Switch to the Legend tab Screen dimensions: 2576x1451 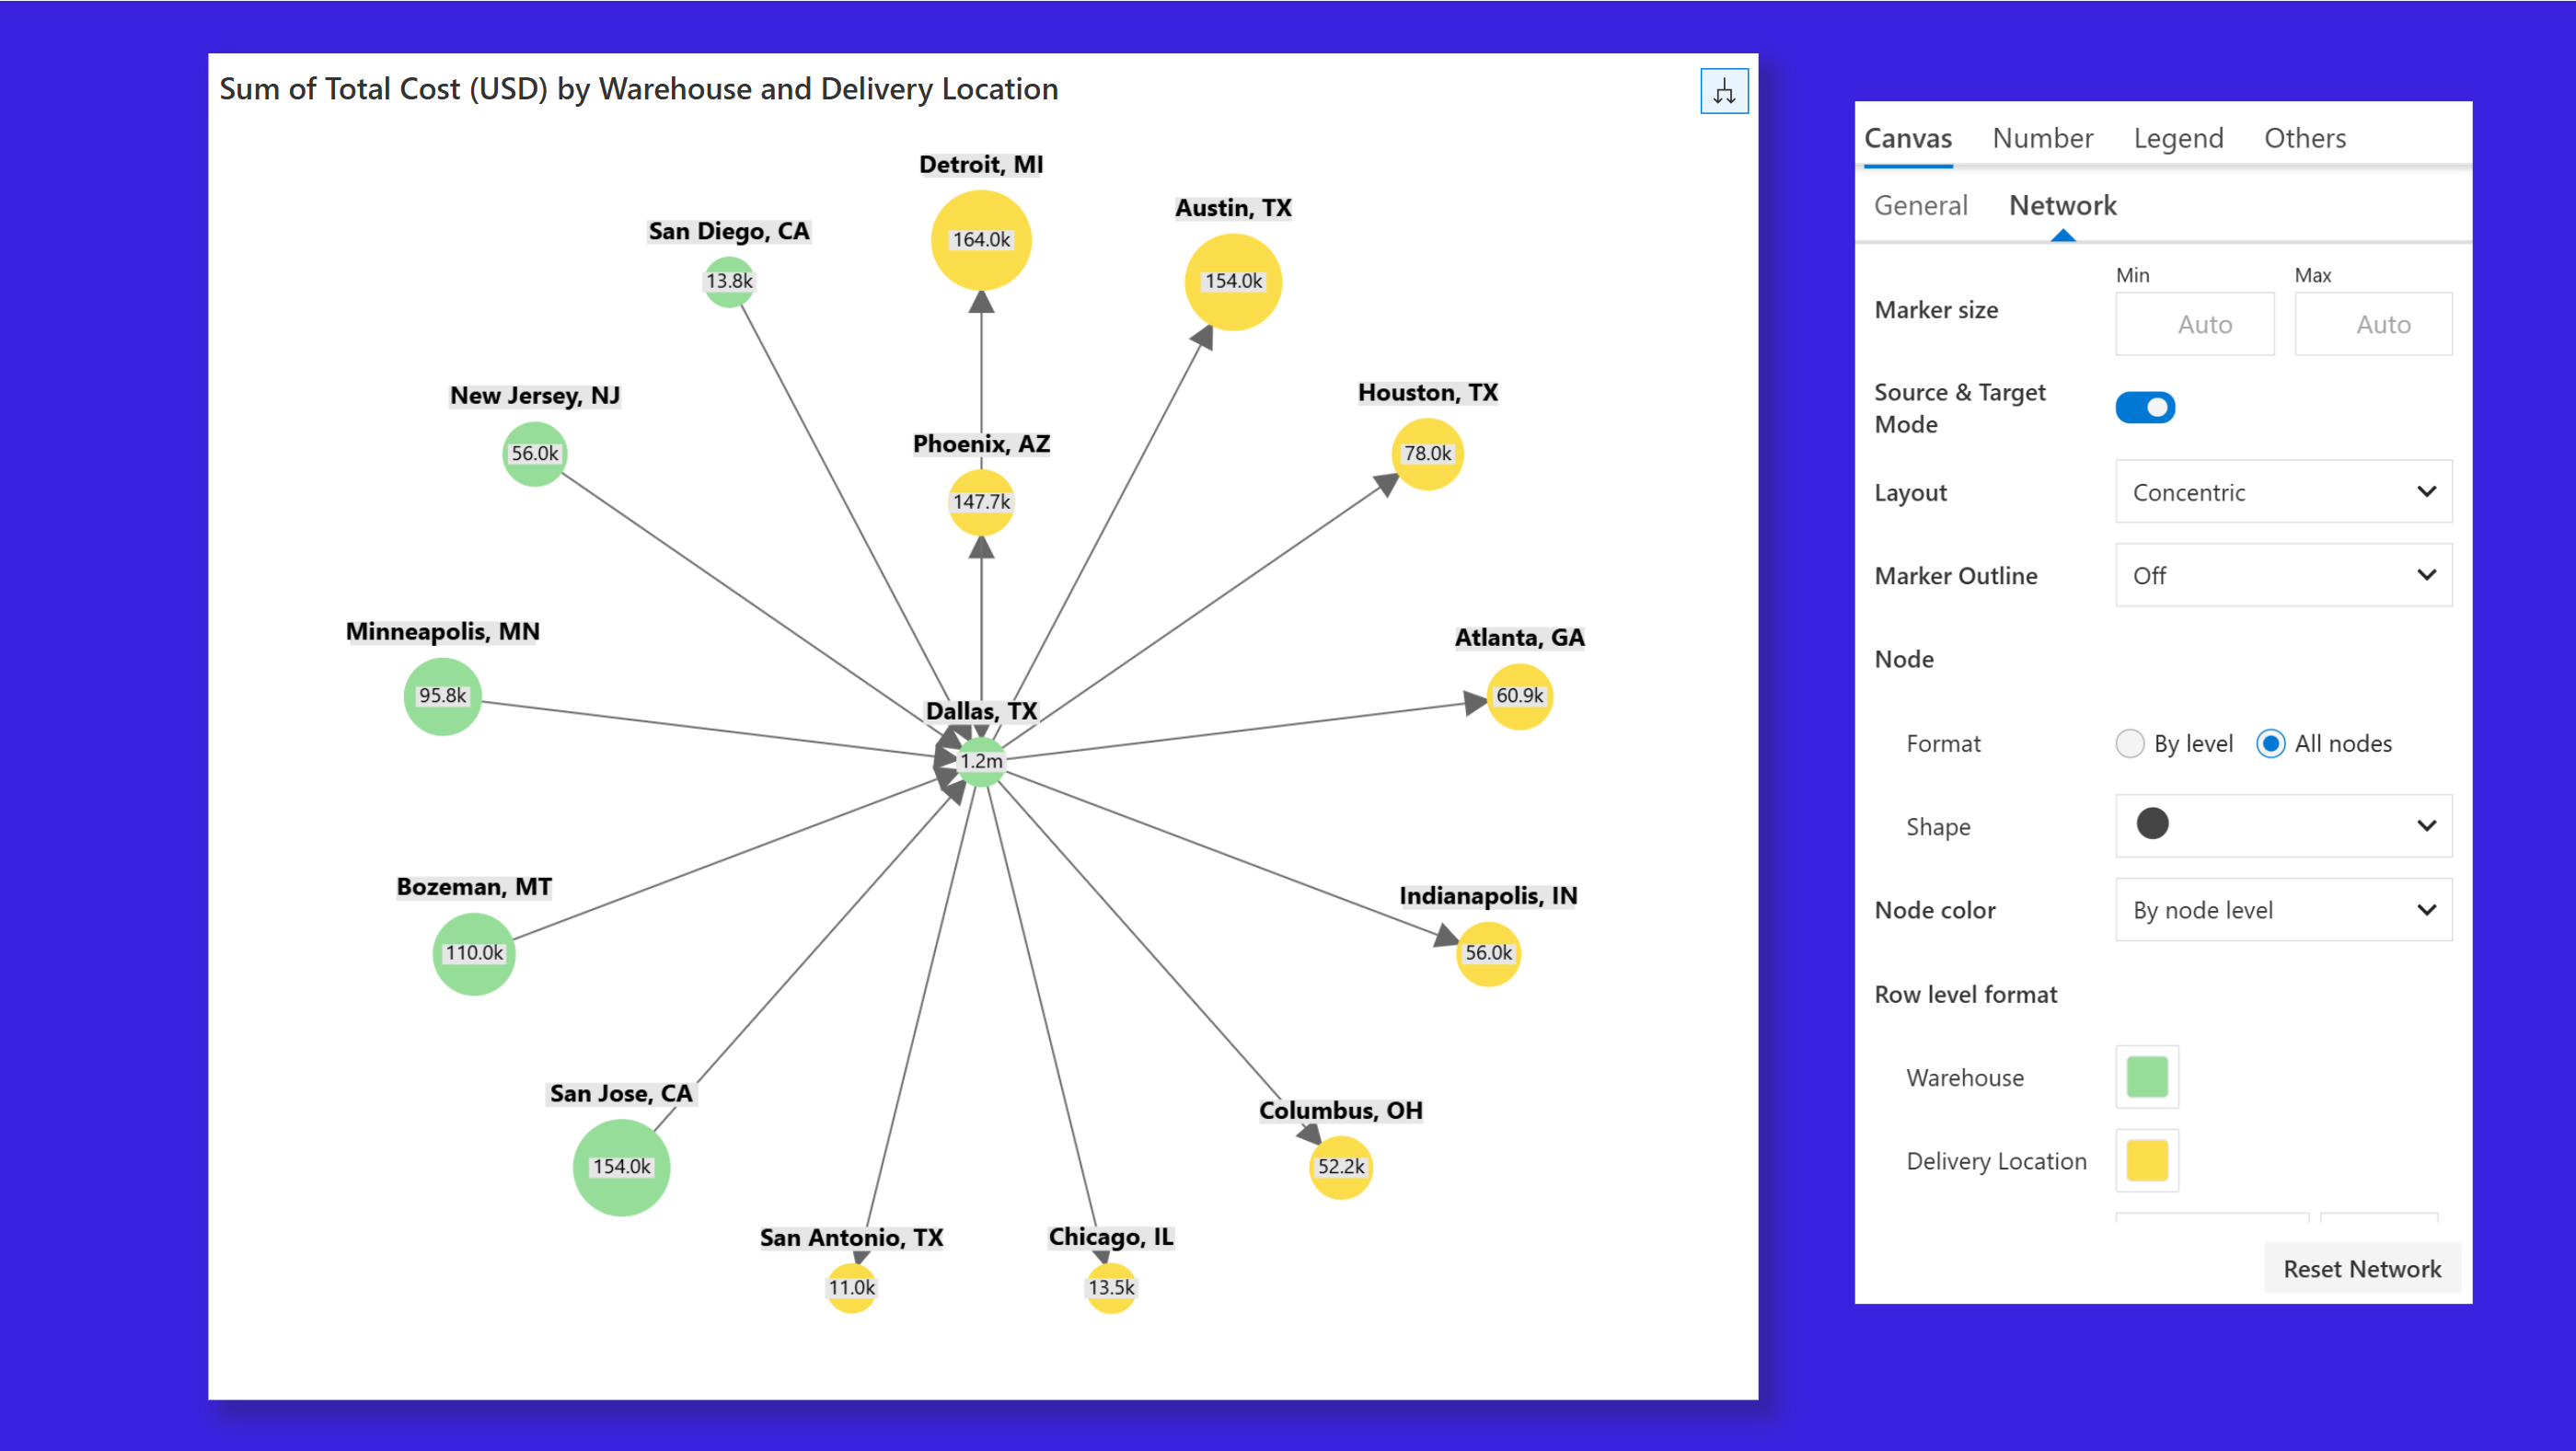pos(2178,138)
